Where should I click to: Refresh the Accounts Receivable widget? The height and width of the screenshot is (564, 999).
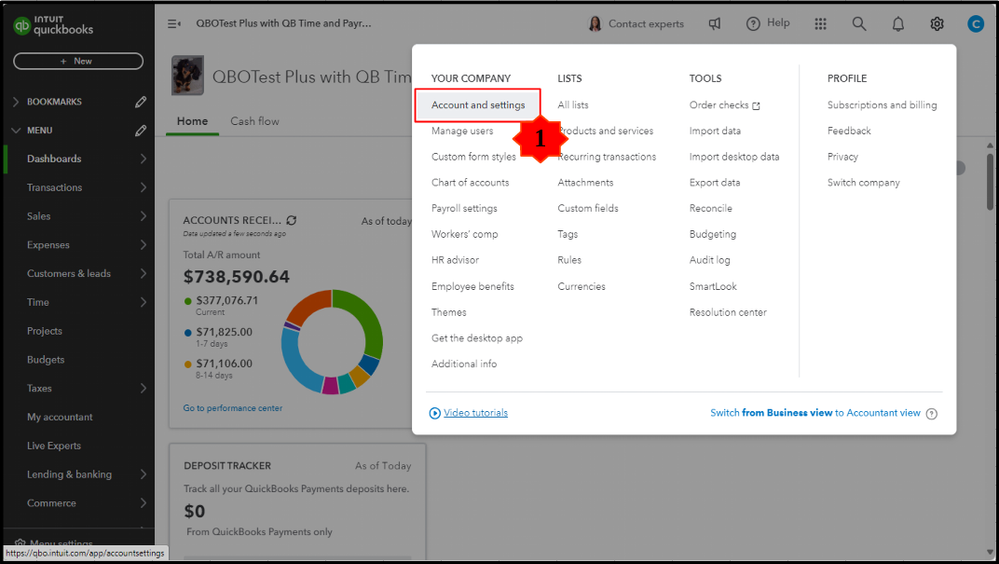(291, 220)
